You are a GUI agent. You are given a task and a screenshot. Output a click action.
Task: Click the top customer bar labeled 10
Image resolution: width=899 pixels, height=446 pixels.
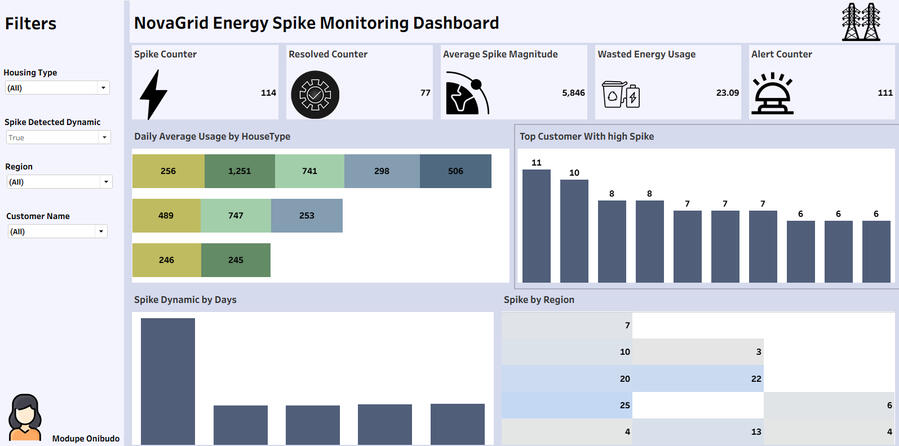pos(574,231)
